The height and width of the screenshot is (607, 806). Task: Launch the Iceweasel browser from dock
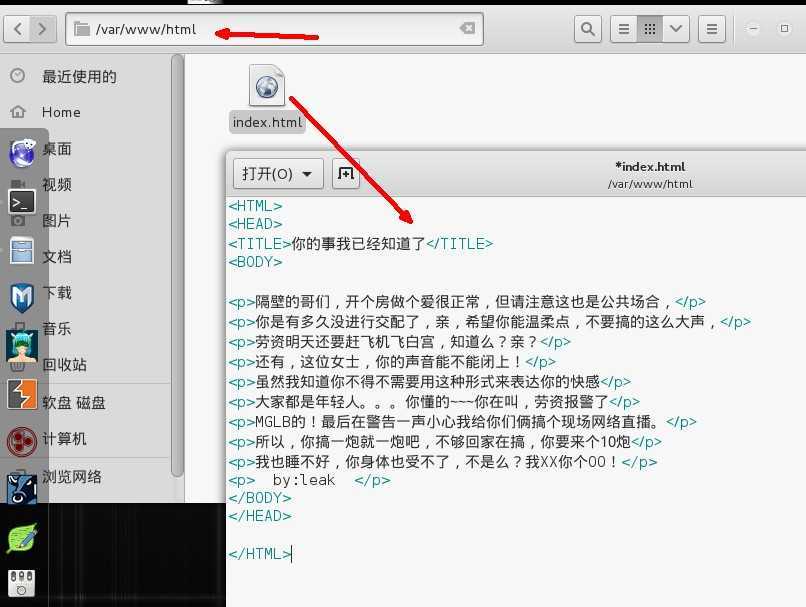pyautogui.click(x=22, y=153)
